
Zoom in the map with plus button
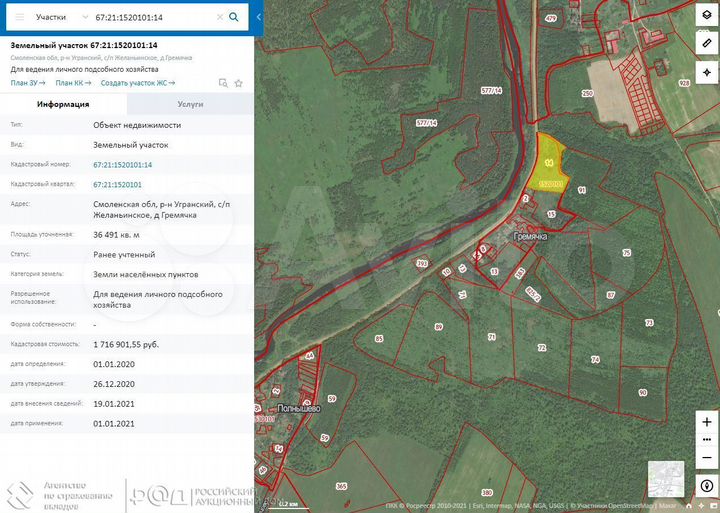point(707,422)
